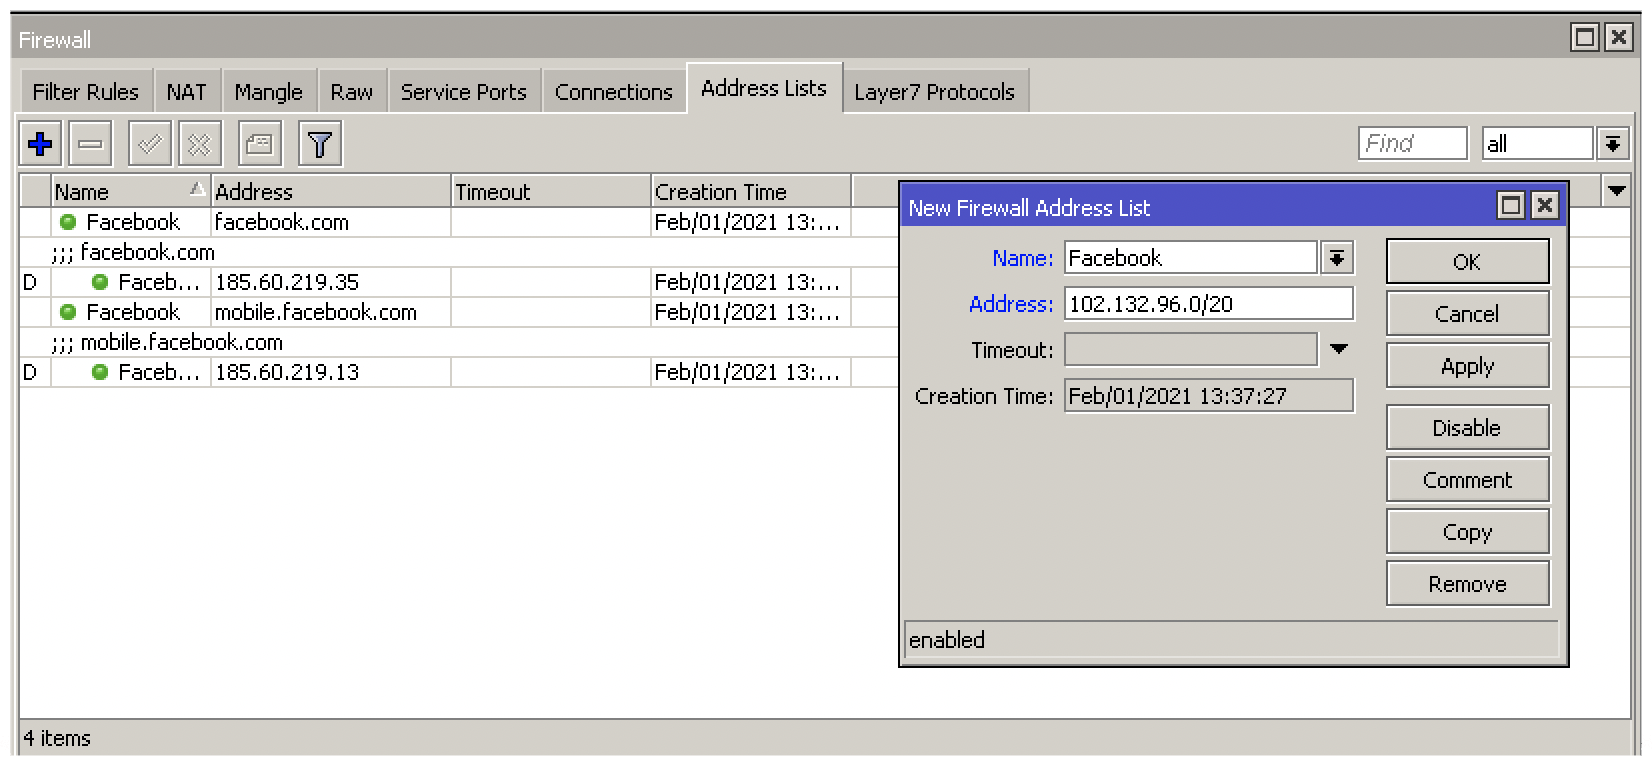Click the funnel Filter toolbar icon

[x=320, y=145]
